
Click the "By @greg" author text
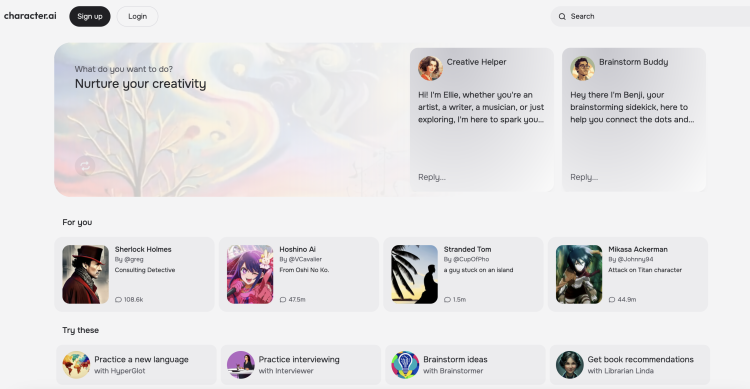coord(129,259)
